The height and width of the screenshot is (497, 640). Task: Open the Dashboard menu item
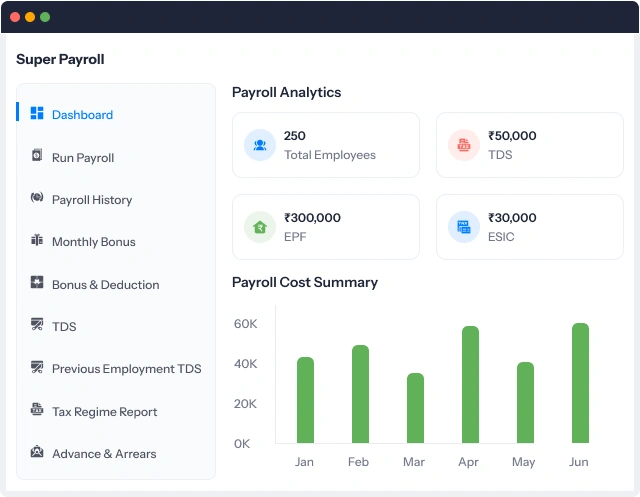click(82, 115)
